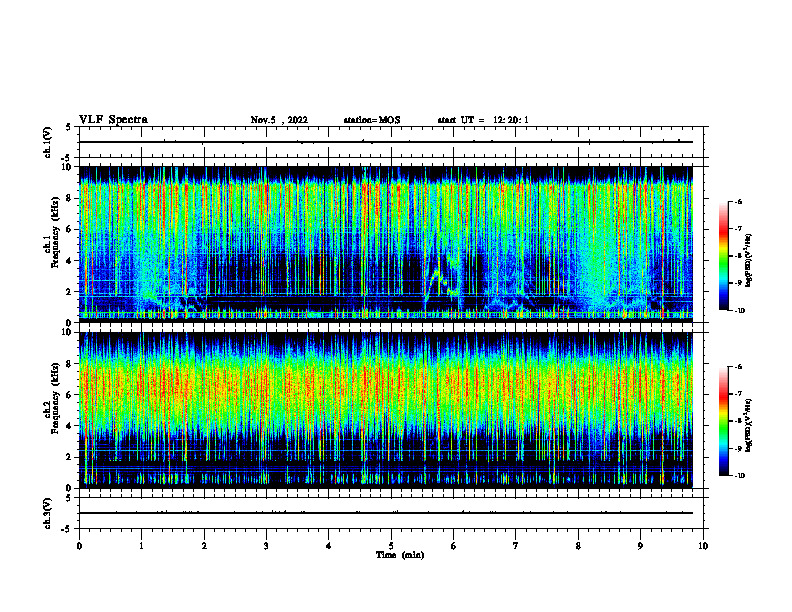
Task: Click the "Time (min)" x-axis label
Action: click(x=400, y=555)
